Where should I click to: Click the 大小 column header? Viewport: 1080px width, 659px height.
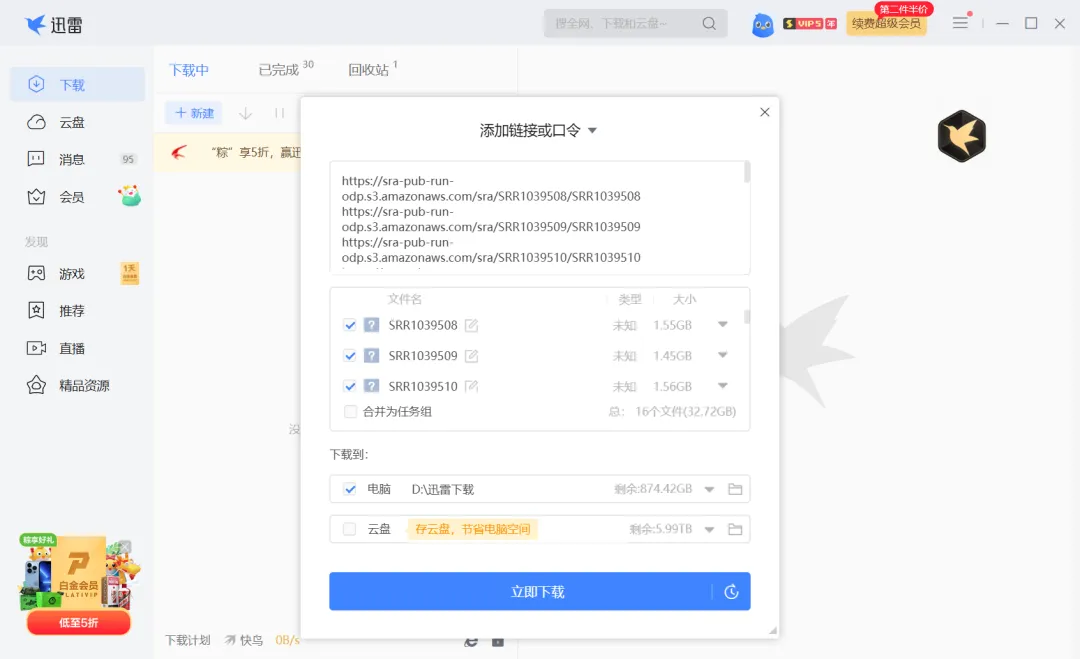[684, 299]
